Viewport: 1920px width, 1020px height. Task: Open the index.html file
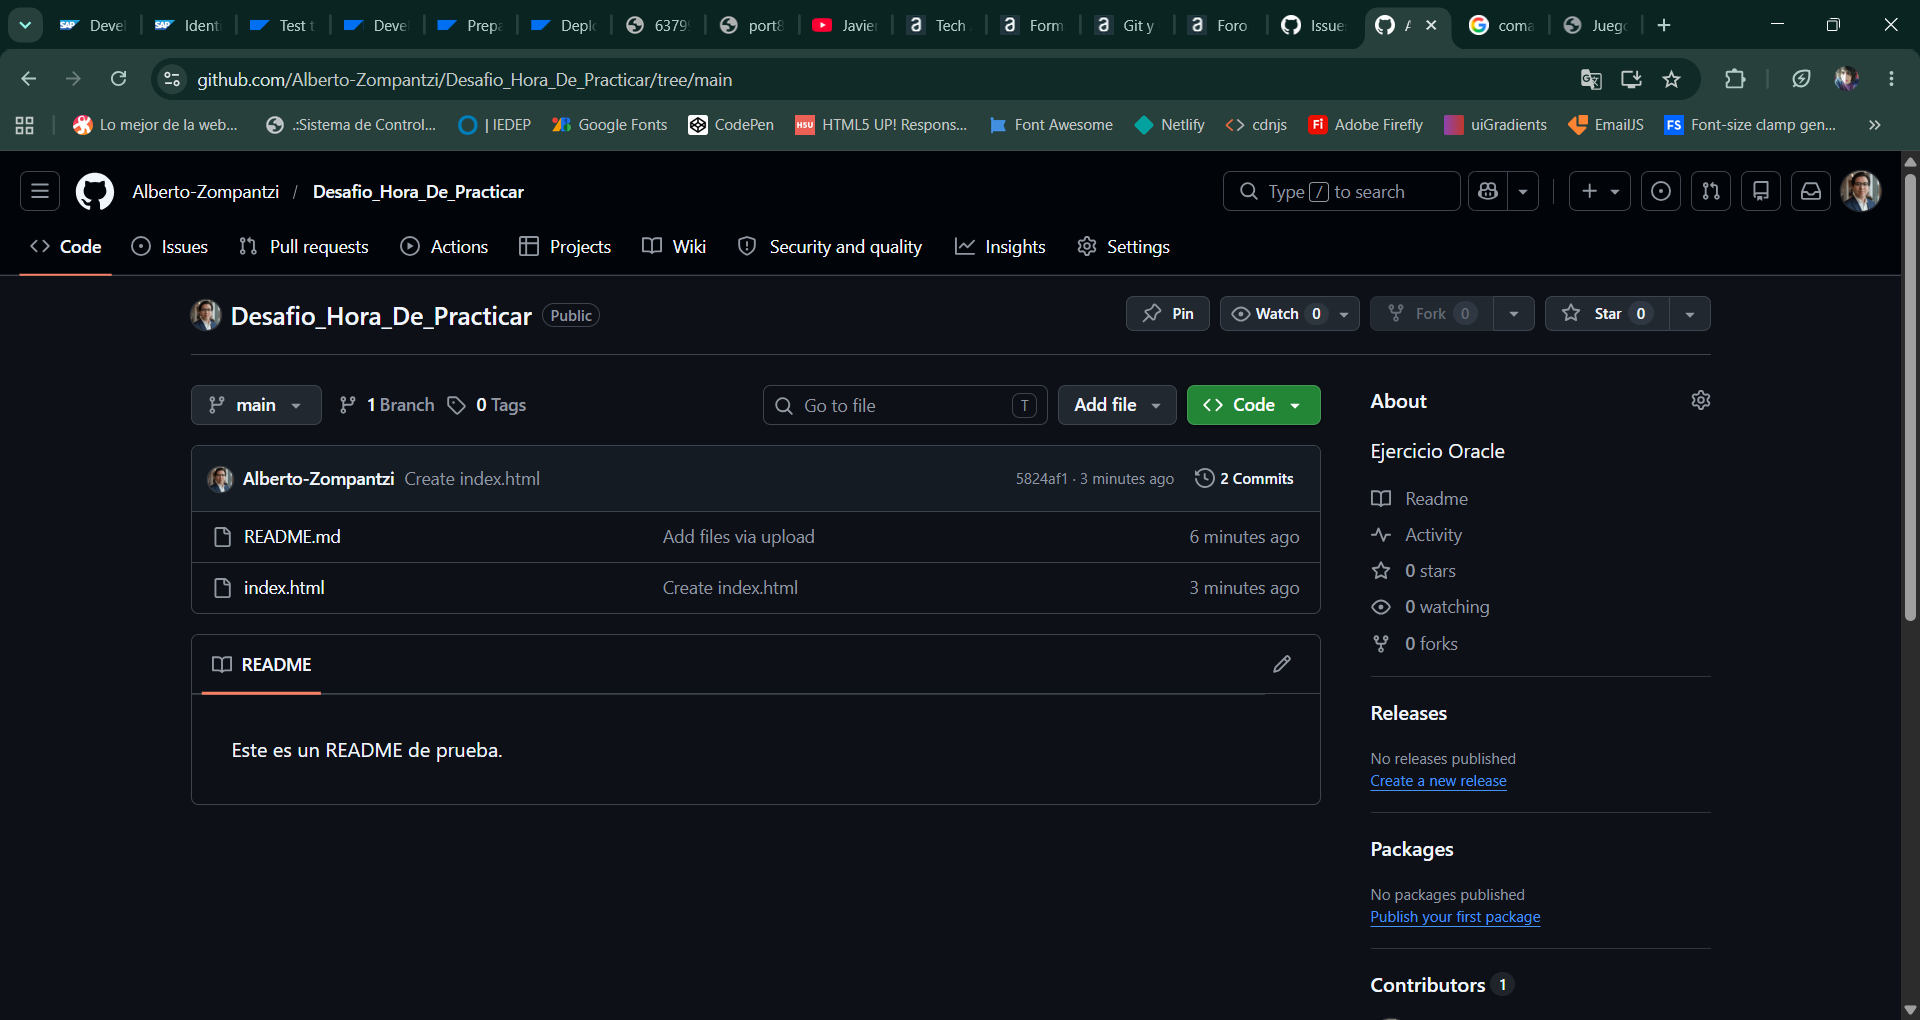pyautogui.click(x=284, y=588)
